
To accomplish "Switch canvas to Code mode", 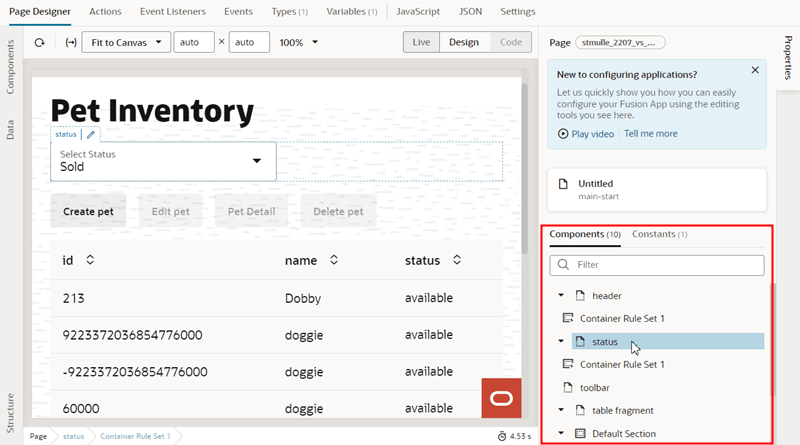I will (511, 42).
